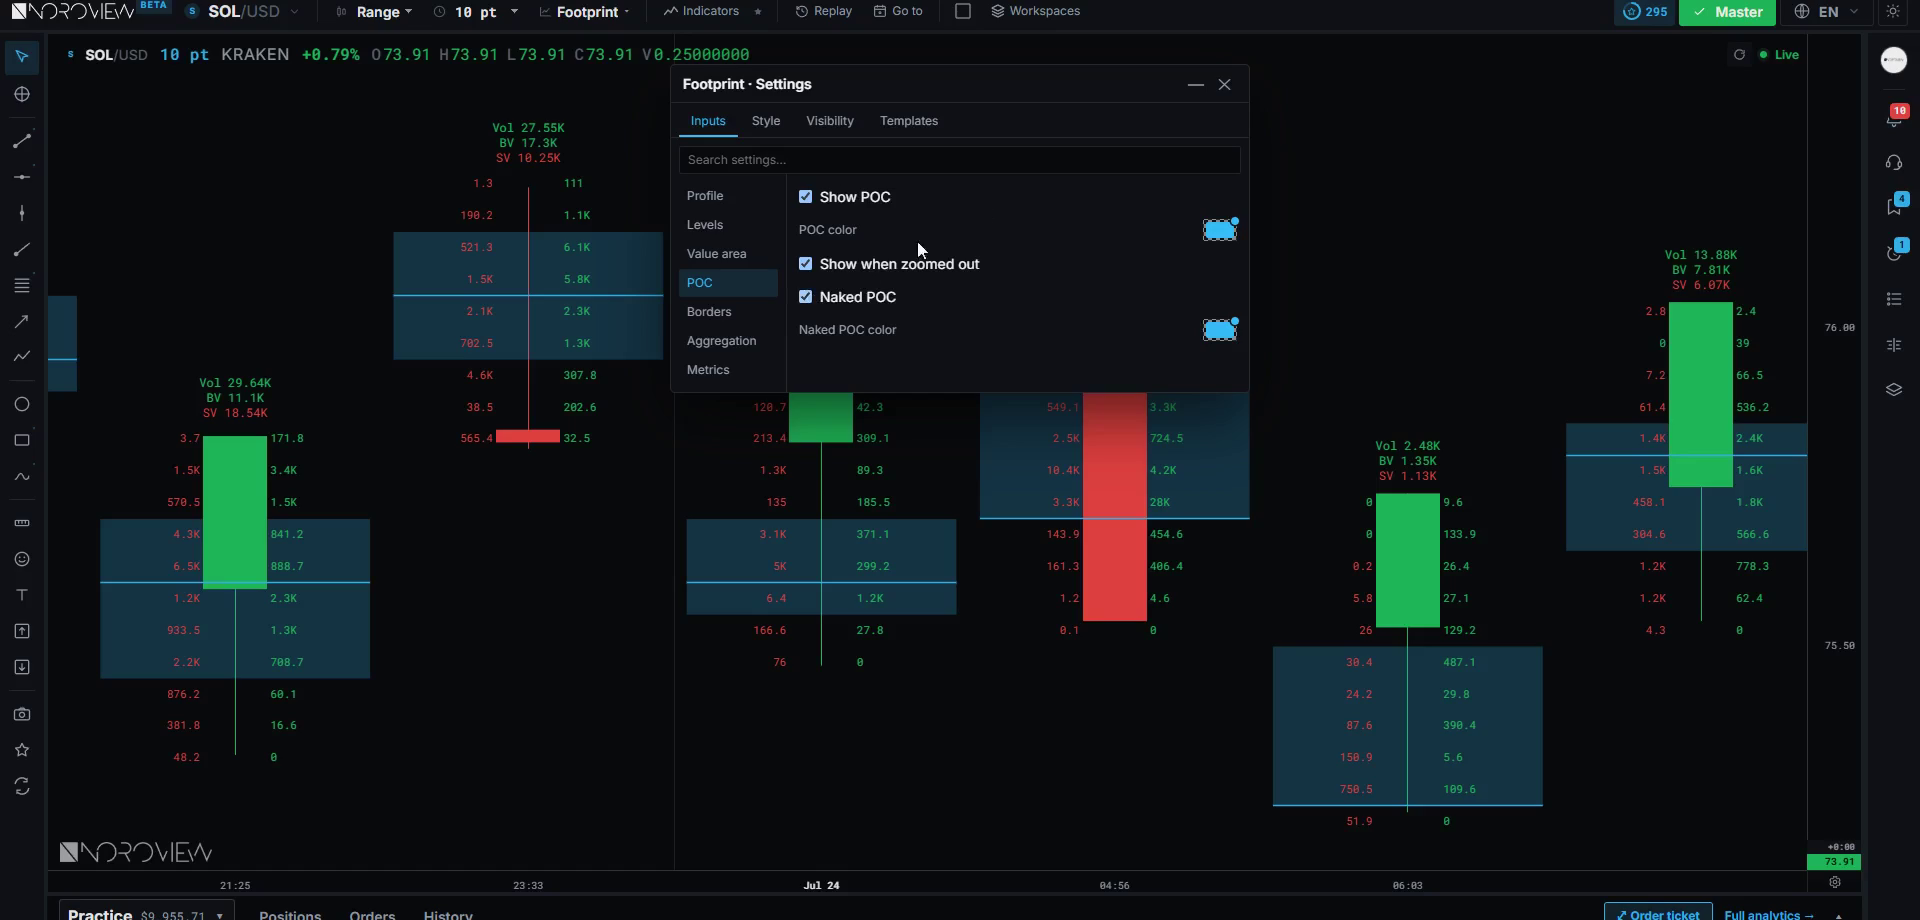Select the vertical line tool
Screen dimensions: 1920x920
21,213
